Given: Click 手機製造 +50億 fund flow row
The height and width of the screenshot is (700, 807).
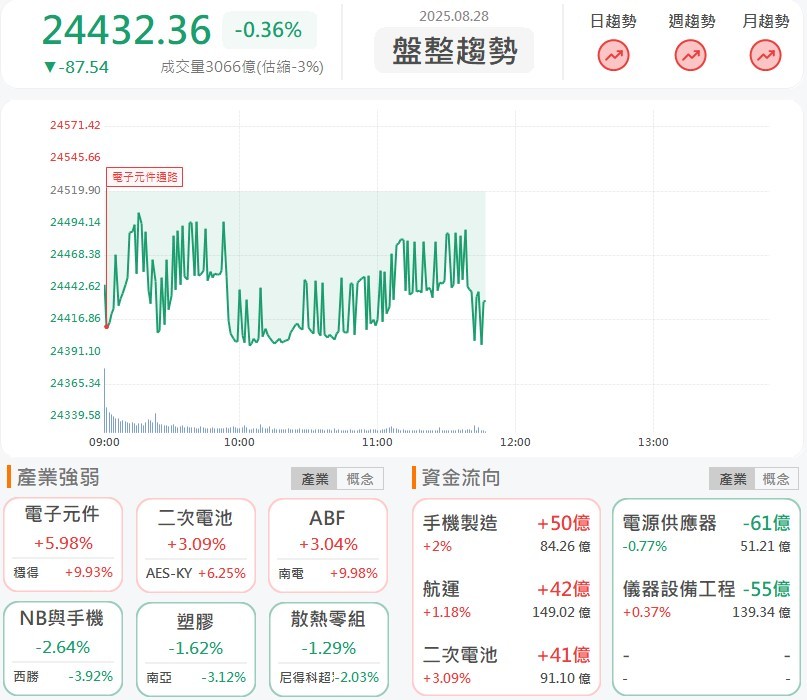Looking at the screenshot, I should 506,534.
